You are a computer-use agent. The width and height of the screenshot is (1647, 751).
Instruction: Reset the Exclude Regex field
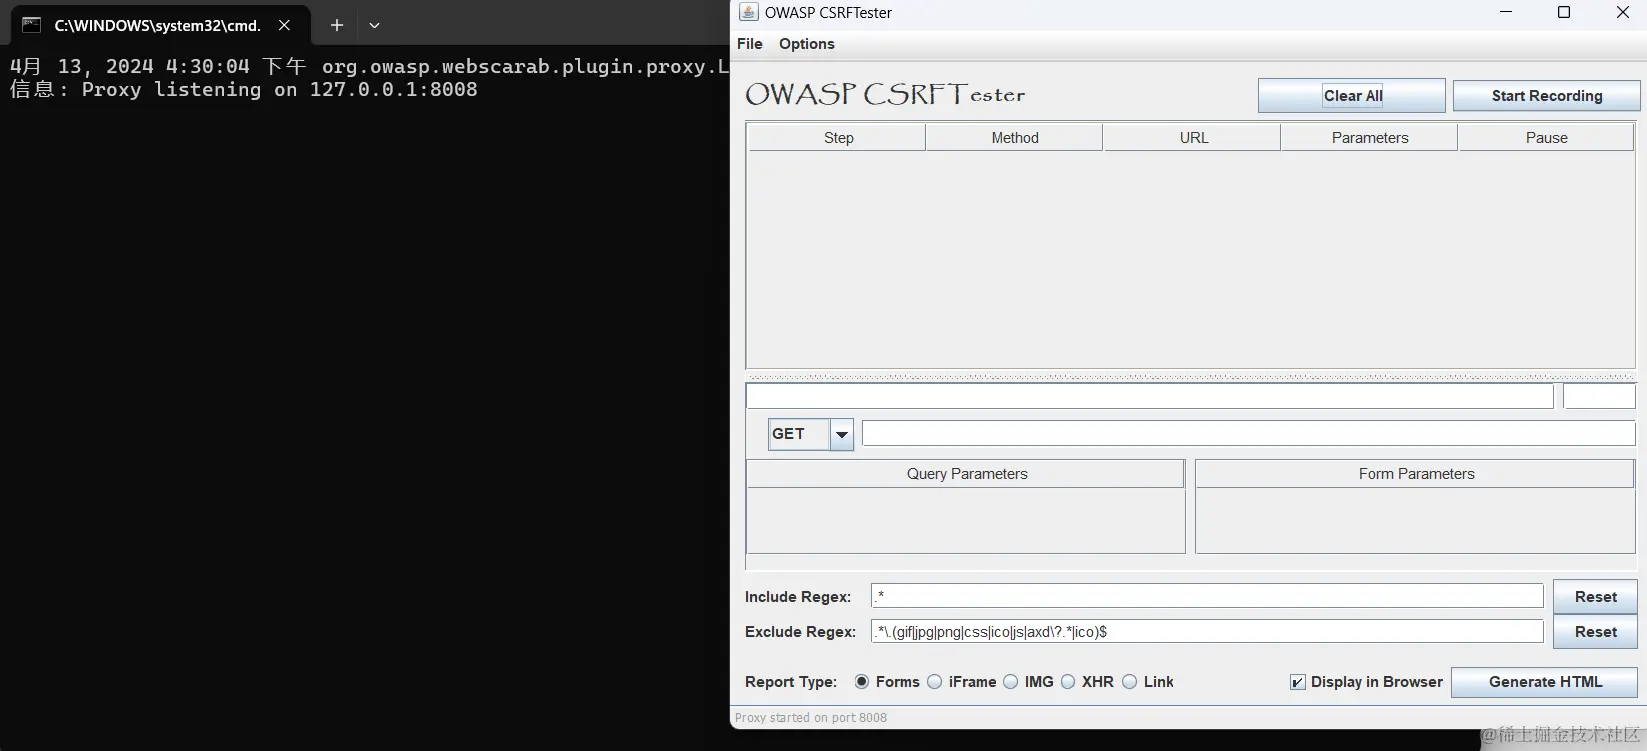[x=1595, y=632]
